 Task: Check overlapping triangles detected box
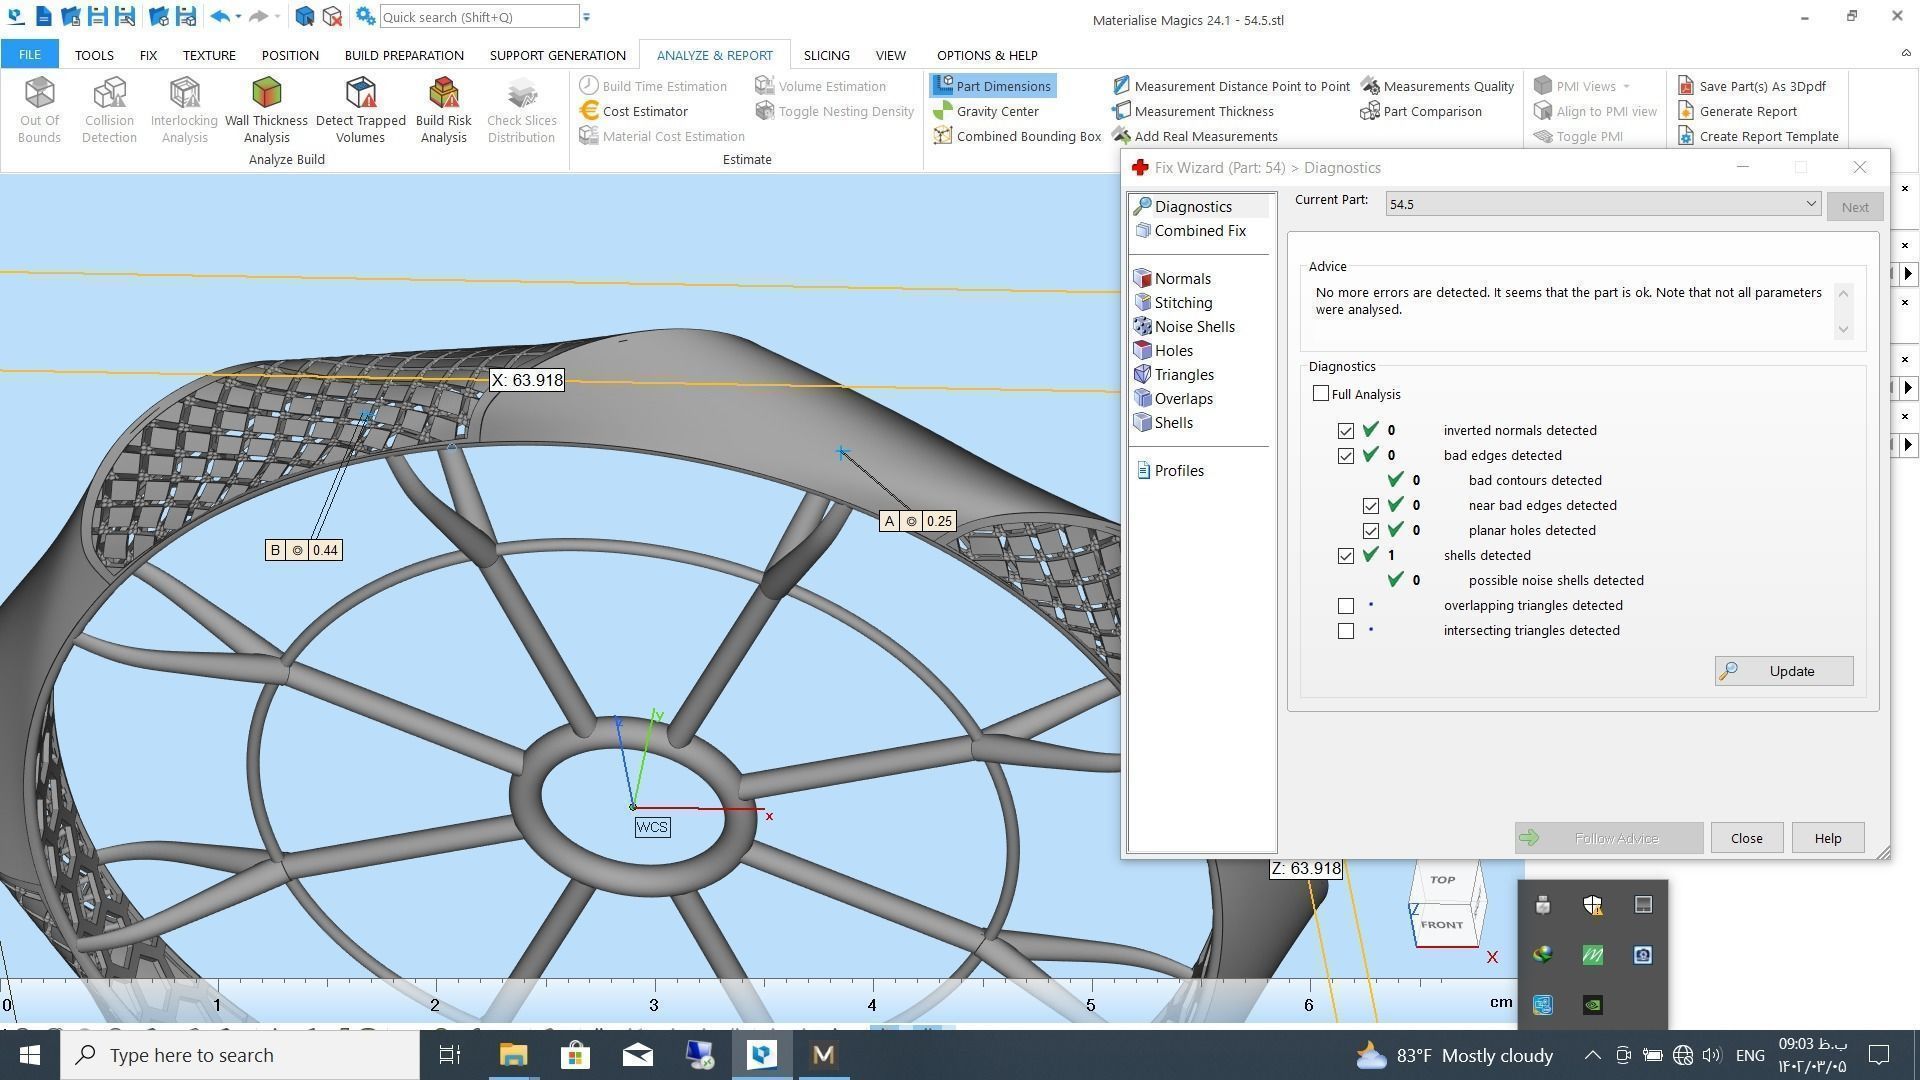tap(1346, 606)
